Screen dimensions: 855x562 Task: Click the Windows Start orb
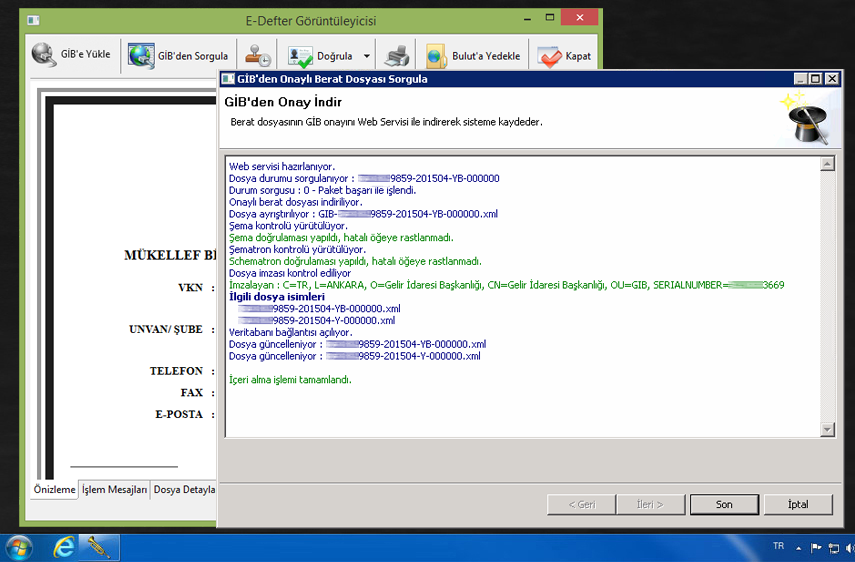coord(20,547)
